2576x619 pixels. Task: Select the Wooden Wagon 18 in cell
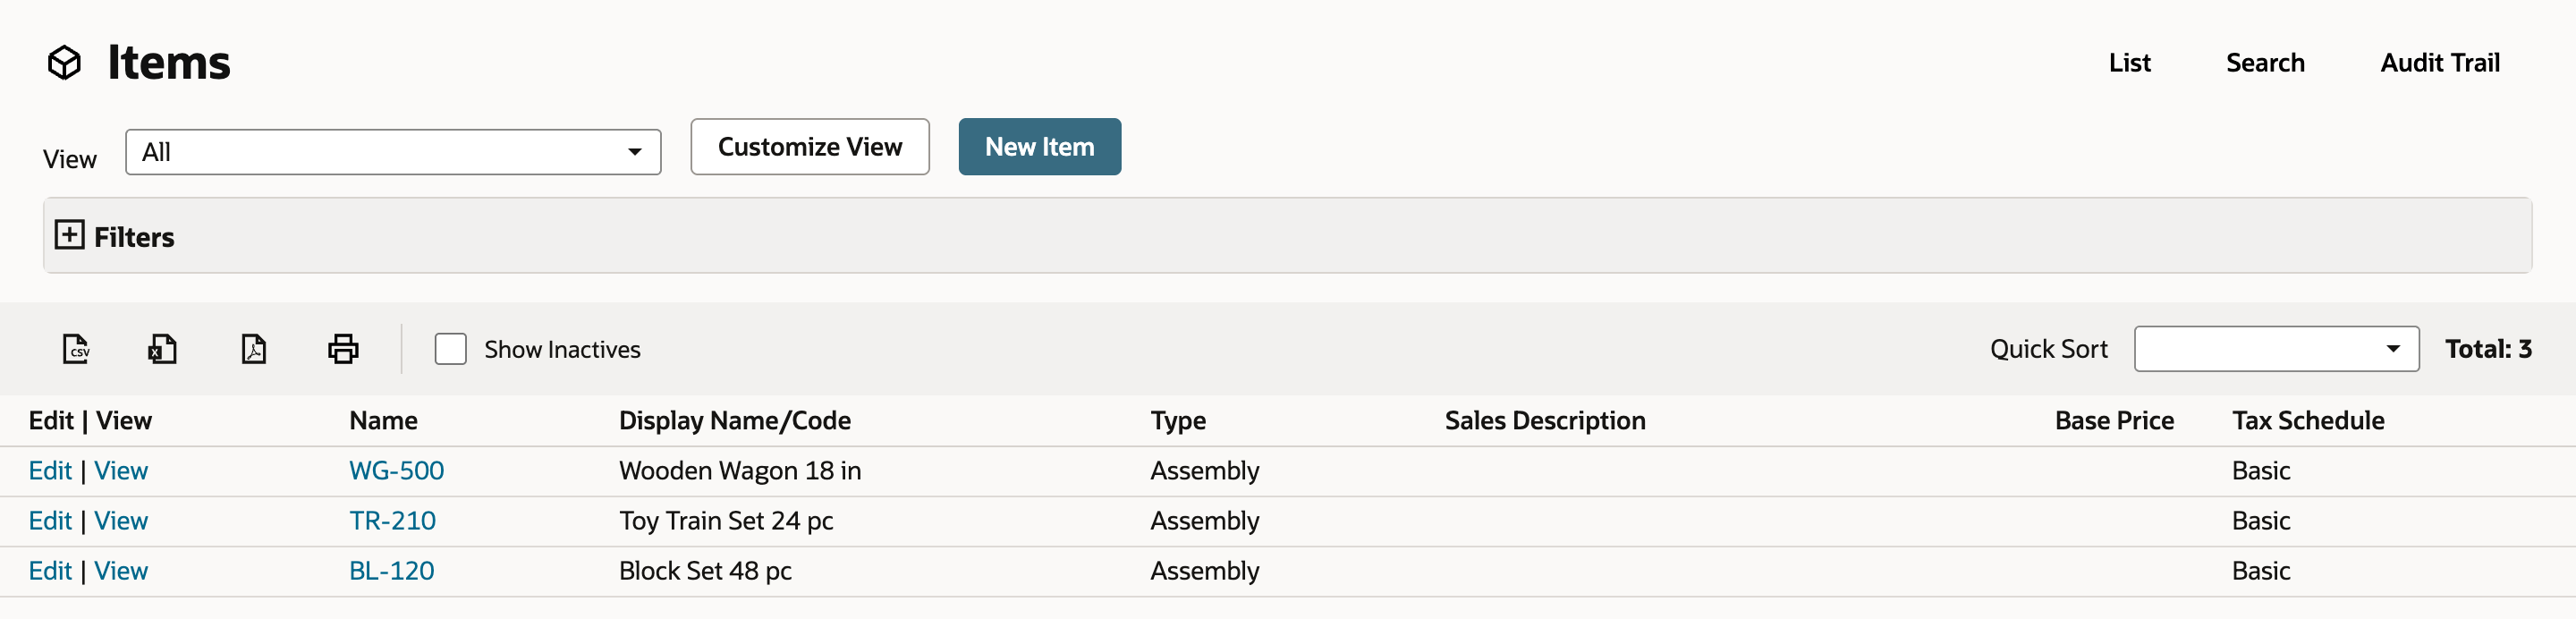[x=740, y=471]
